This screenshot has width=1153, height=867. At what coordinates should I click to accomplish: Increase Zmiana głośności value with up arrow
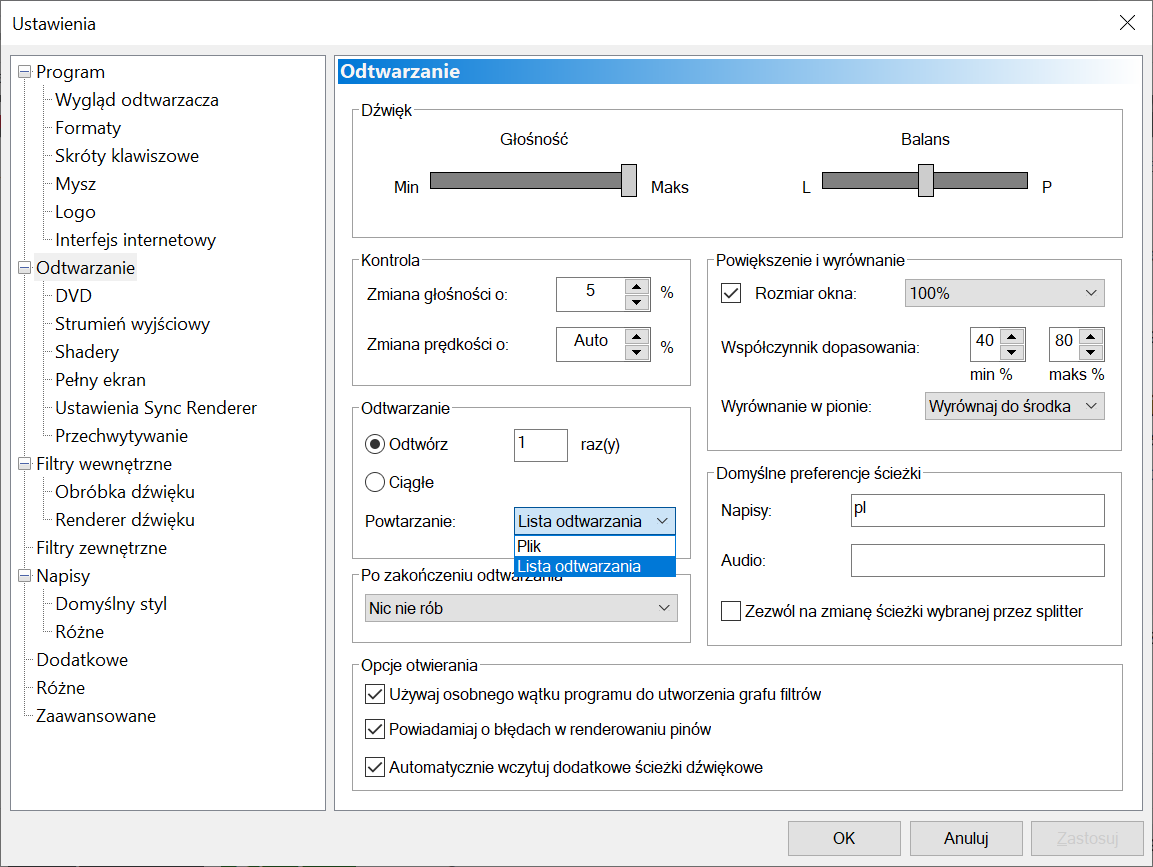click(637, 286)
